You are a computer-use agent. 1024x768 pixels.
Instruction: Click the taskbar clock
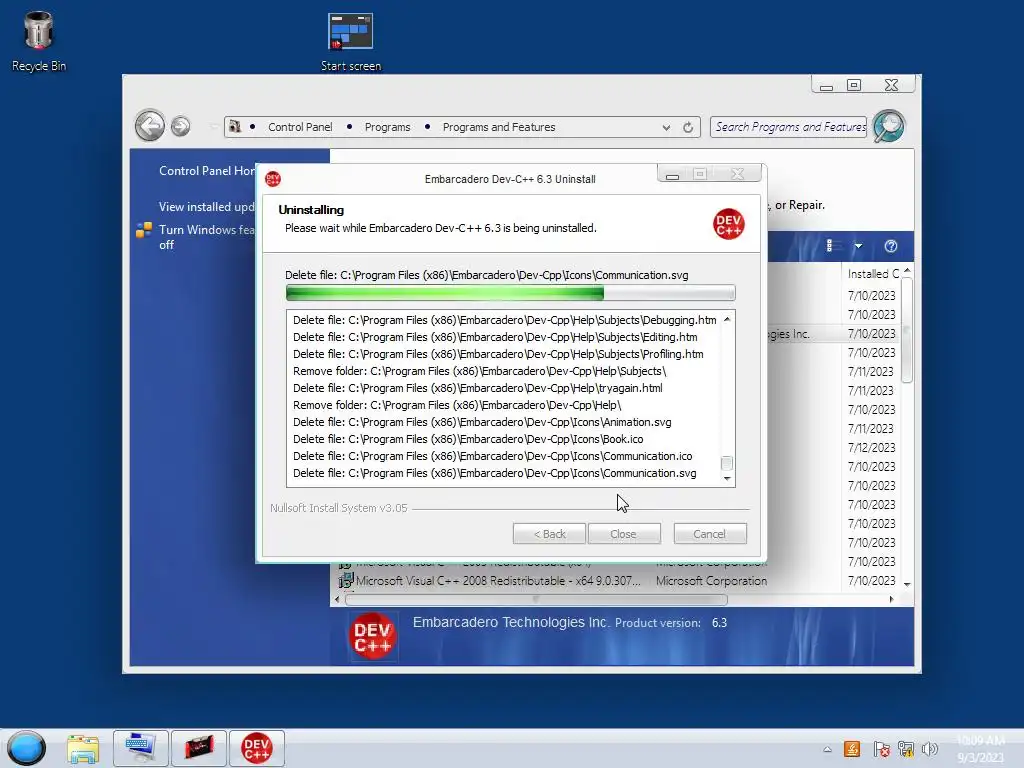(x=980, y=748)
